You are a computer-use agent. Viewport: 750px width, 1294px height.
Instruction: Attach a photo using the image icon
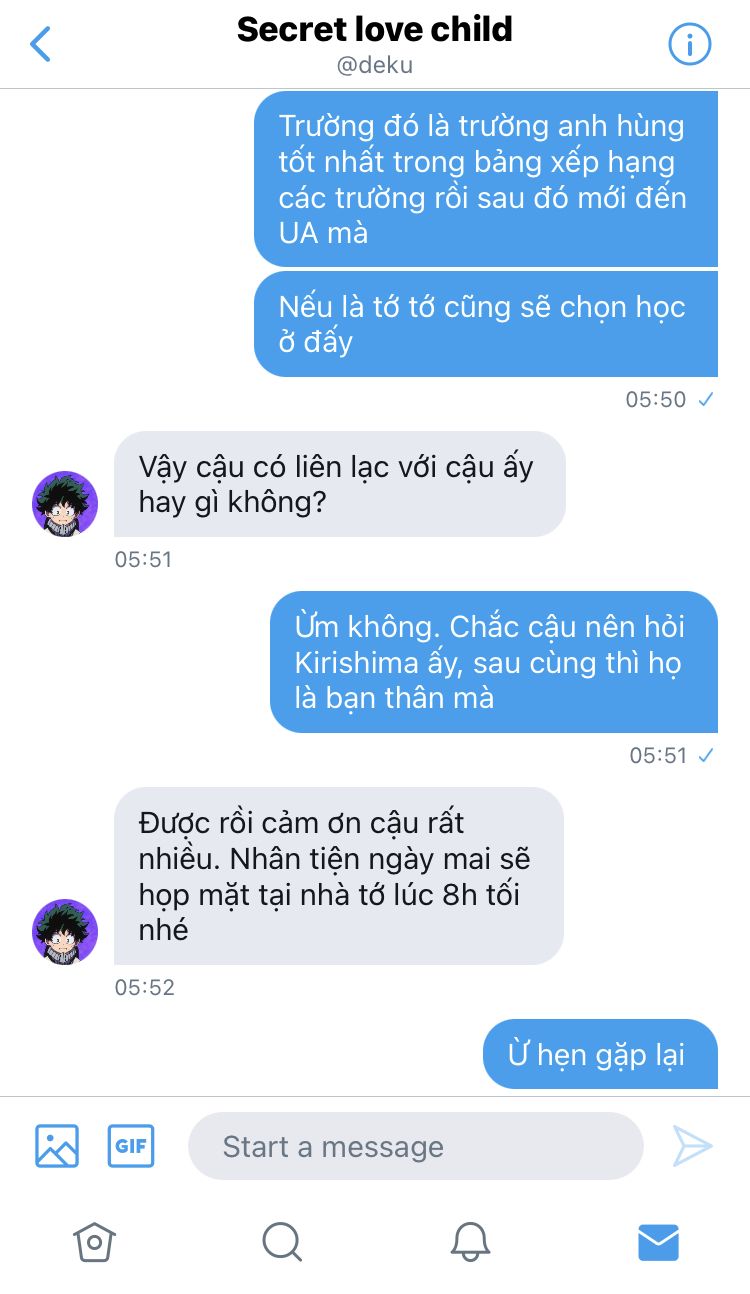pyautogui.click(x=57, y=1146)
